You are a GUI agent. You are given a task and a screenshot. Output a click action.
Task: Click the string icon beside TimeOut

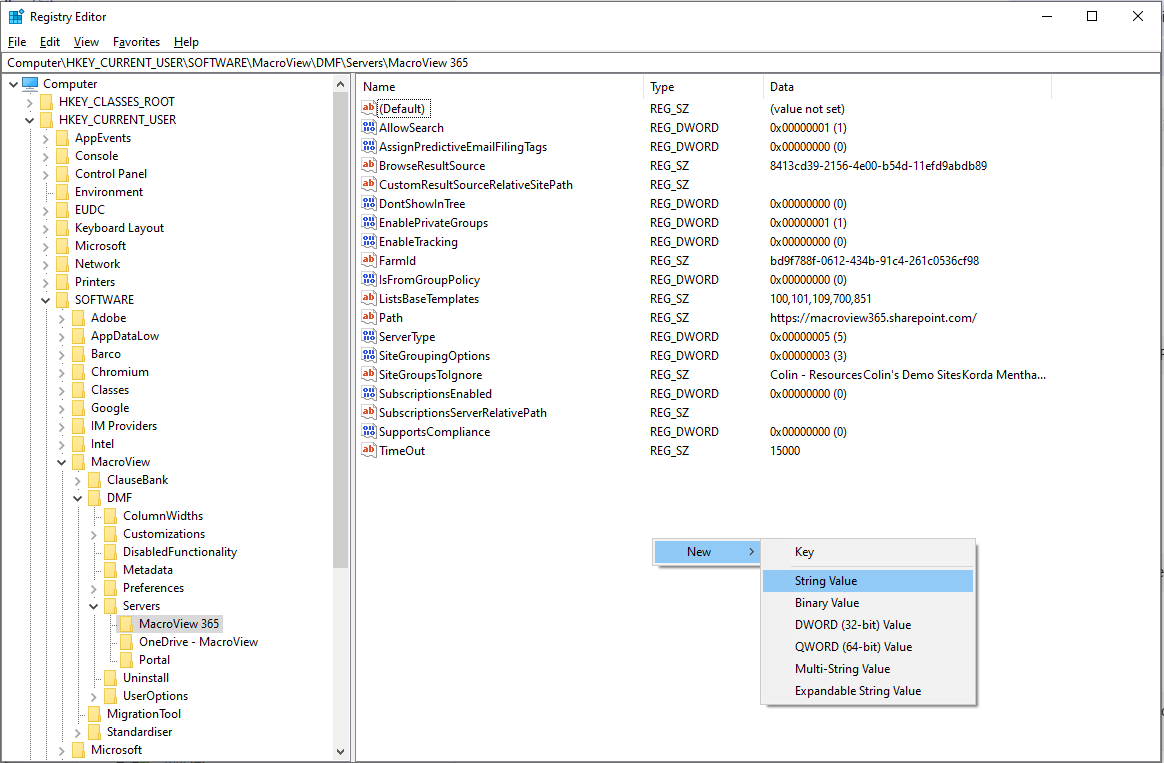point(368,451)
